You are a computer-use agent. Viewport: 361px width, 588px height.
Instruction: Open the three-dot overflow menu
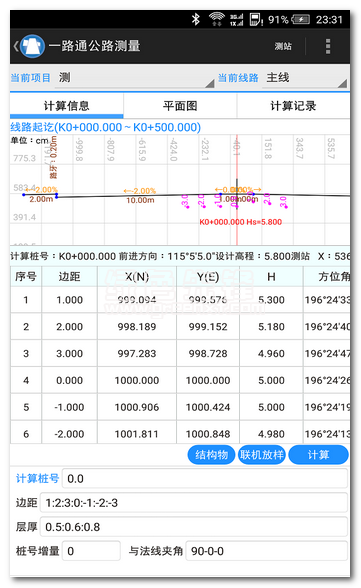pos(328,46)
